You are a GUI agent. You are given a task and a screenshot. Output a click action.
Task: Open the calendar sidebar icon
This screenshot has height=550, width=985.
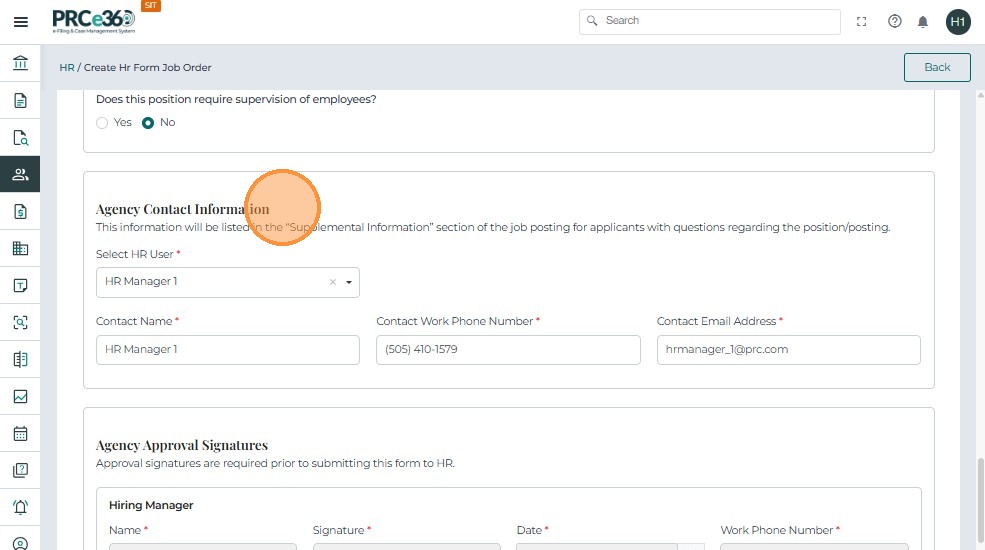pos(20,433)
